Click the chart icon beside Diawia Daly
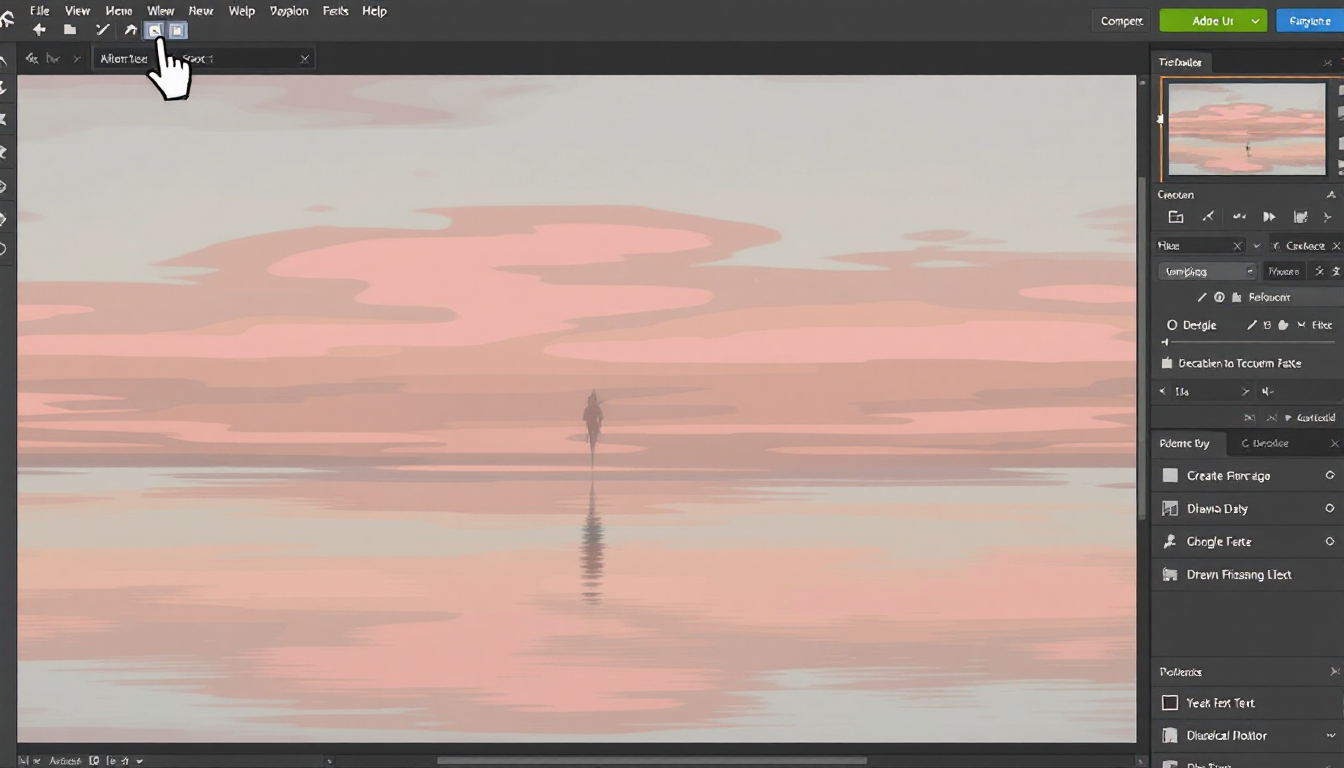 (1170, 509)
